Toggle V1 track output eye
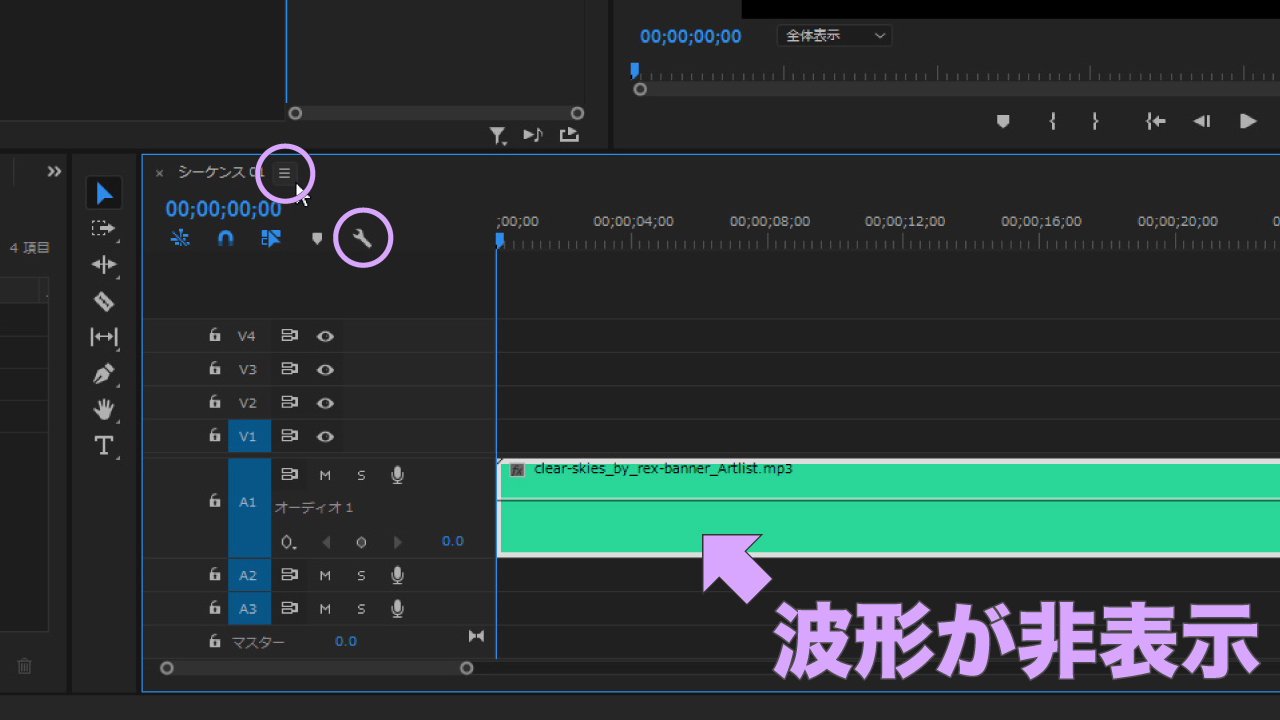Screen dimensions: 1280x720 tap(325, 436)
